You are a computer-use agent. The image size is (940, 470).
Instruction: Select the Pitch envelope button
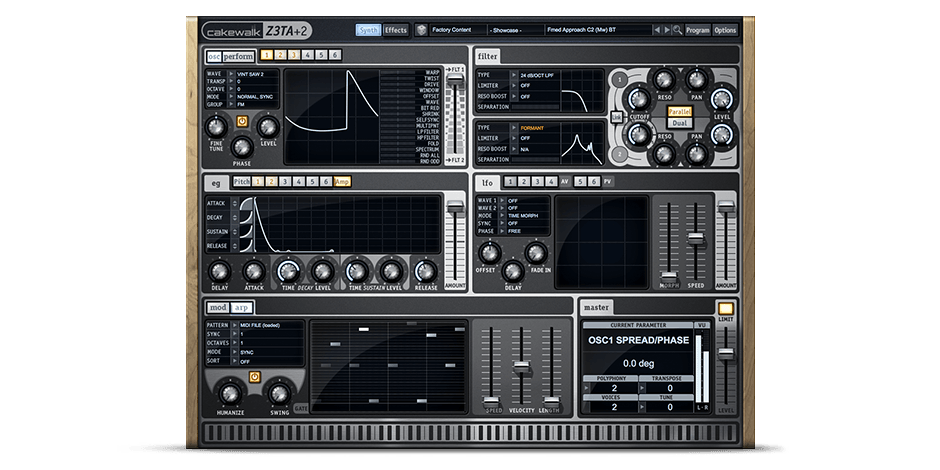click(x=242, y=182)
